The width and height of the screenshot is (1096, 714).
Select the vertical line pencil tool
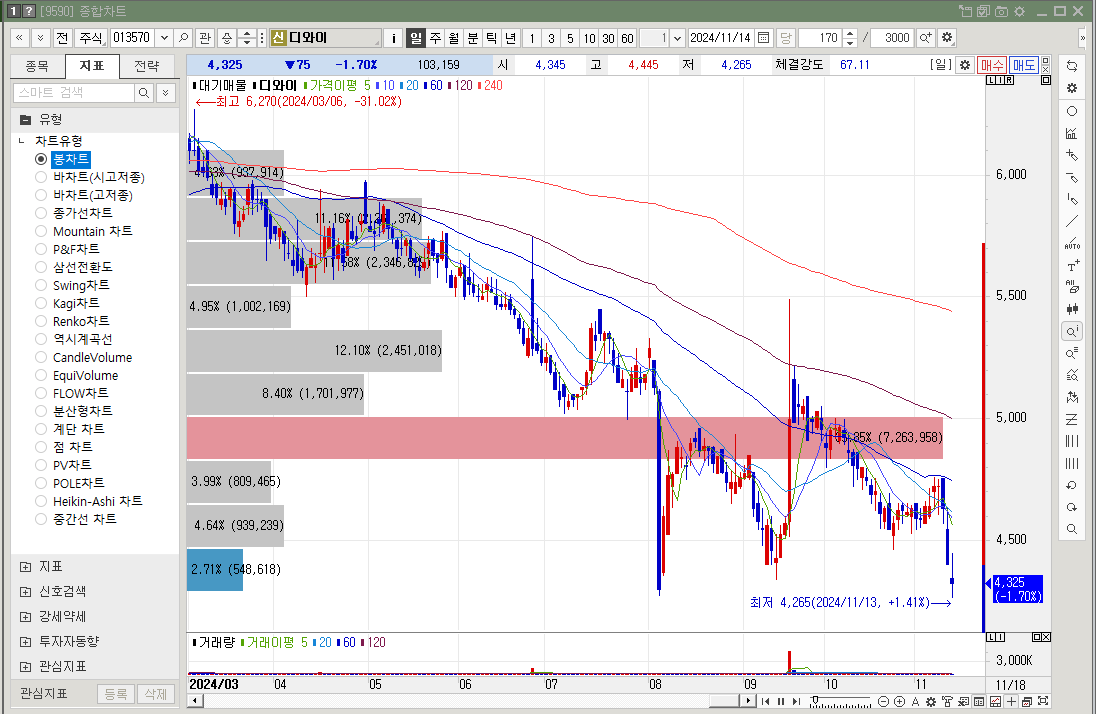point(1072,199)
